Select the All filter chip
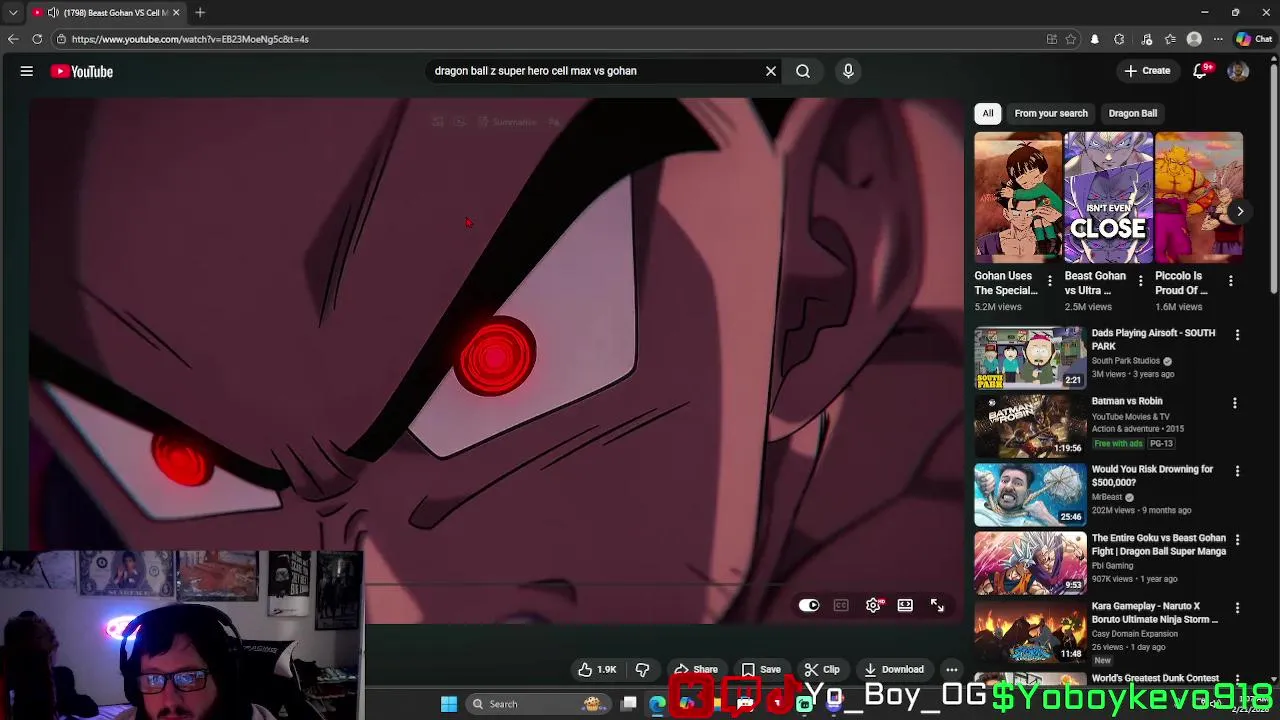This screenshot has height=720, width=1280. [988, 113]
